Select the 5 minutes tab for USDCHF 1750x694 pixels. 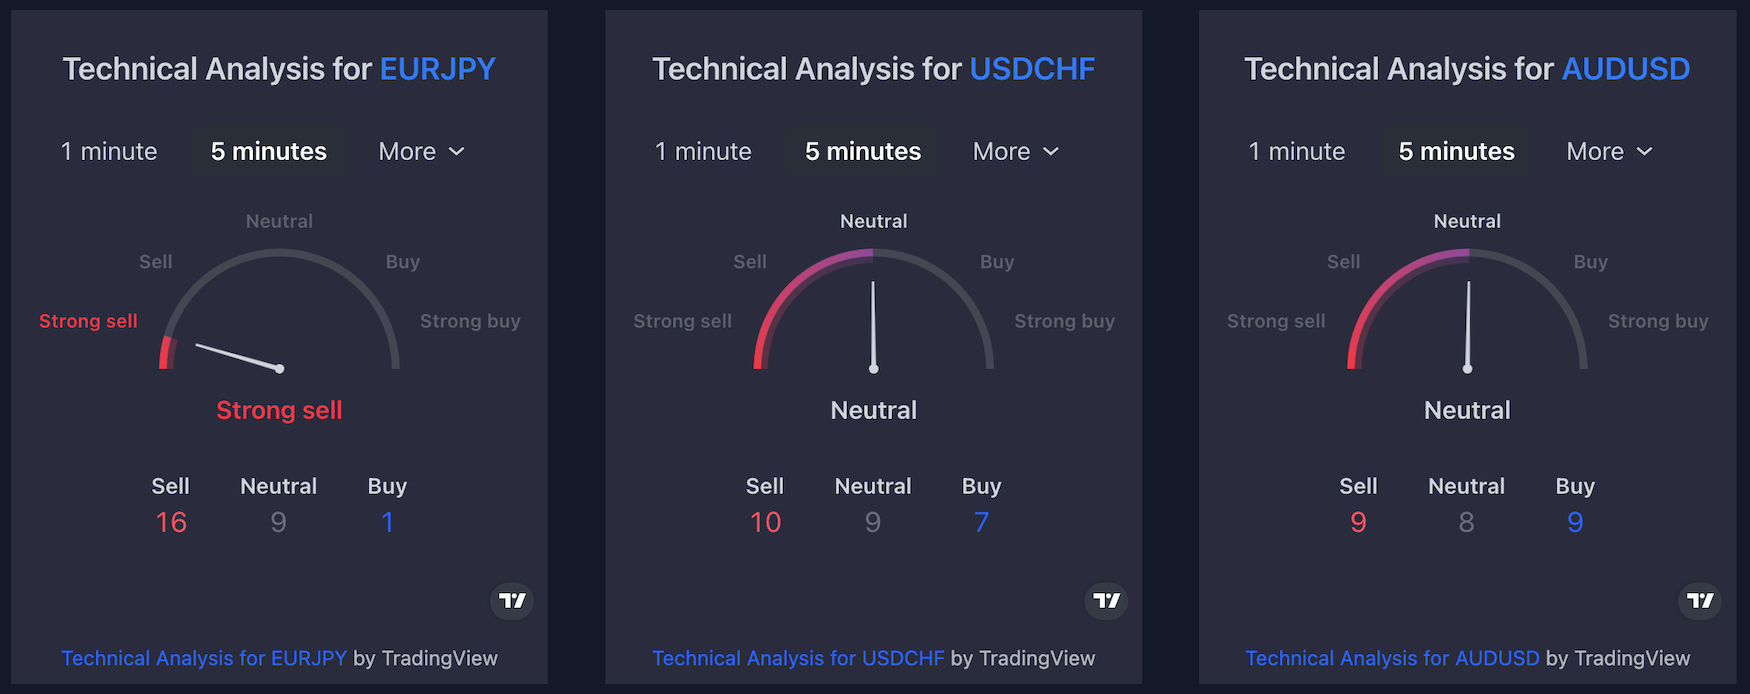click(x=863, y=152)
